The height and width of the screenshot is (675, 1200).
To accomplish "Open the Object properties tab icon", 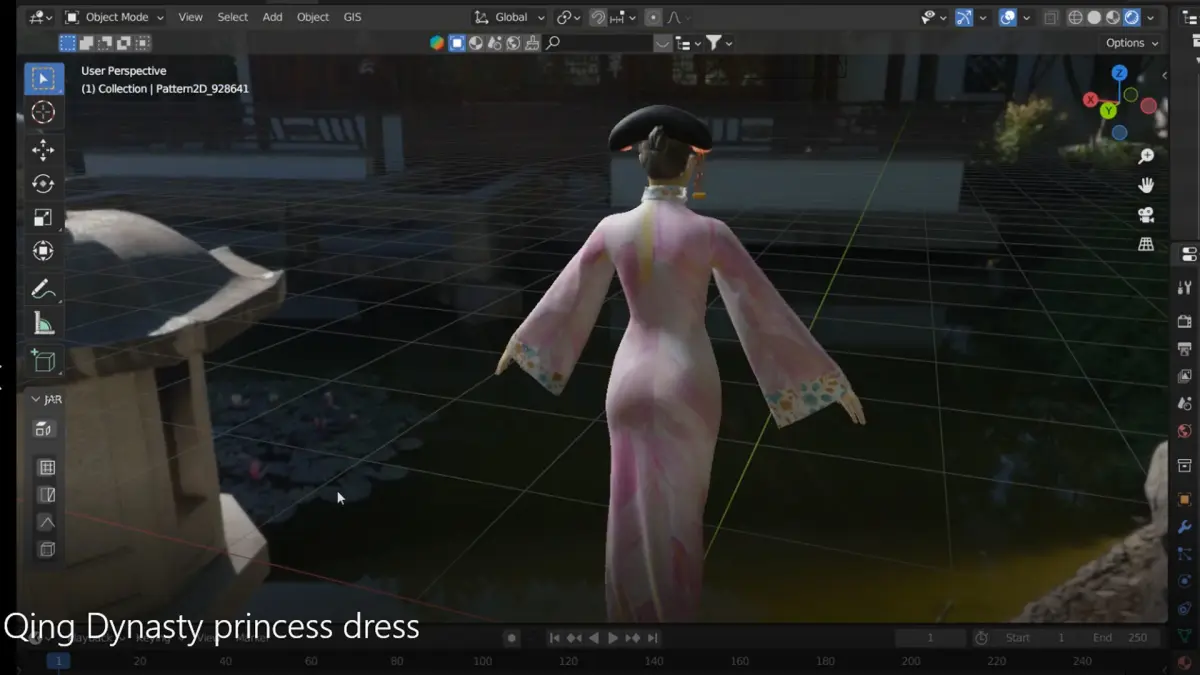I will (1186, 498).
